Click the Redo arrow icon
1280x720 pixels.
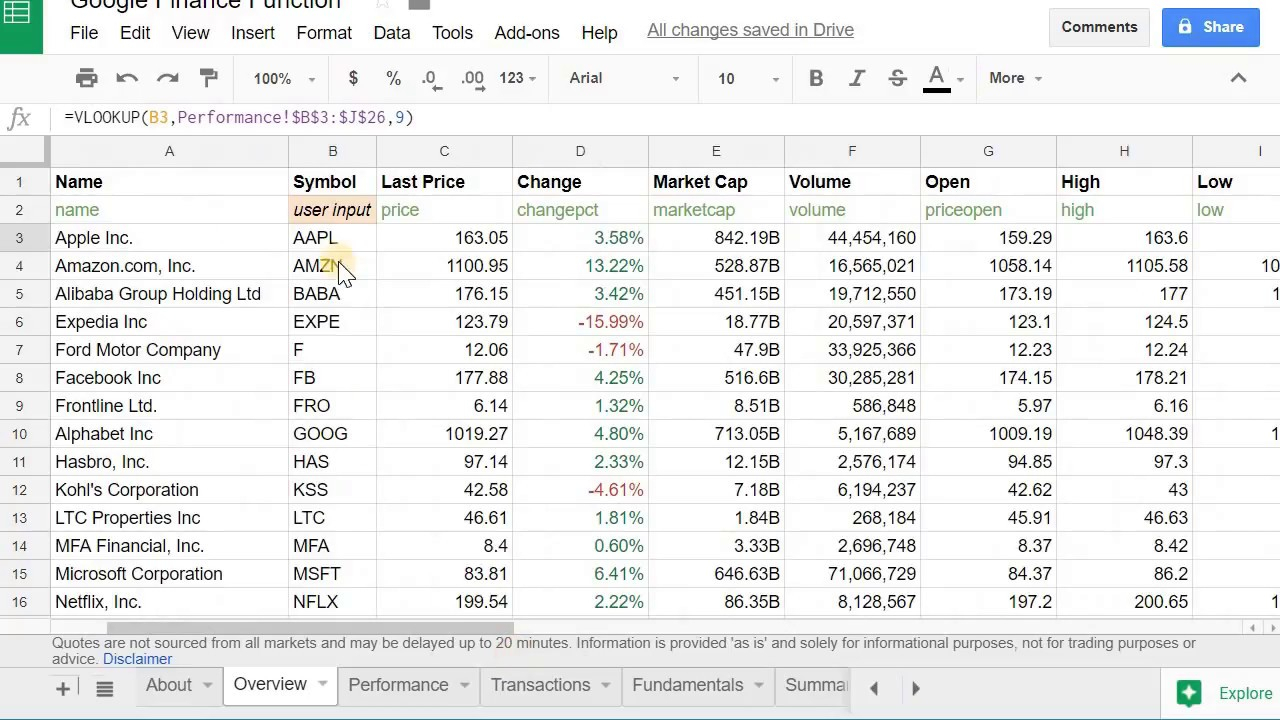(167, 78)
